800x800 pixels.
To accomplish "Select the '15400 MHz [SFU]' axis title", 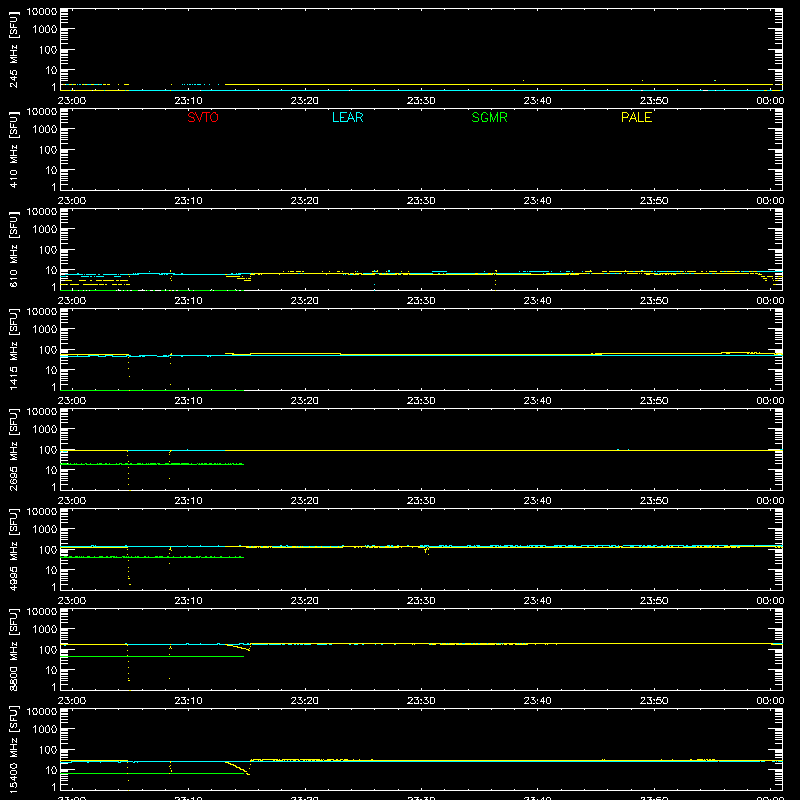I will coord(13,749).
